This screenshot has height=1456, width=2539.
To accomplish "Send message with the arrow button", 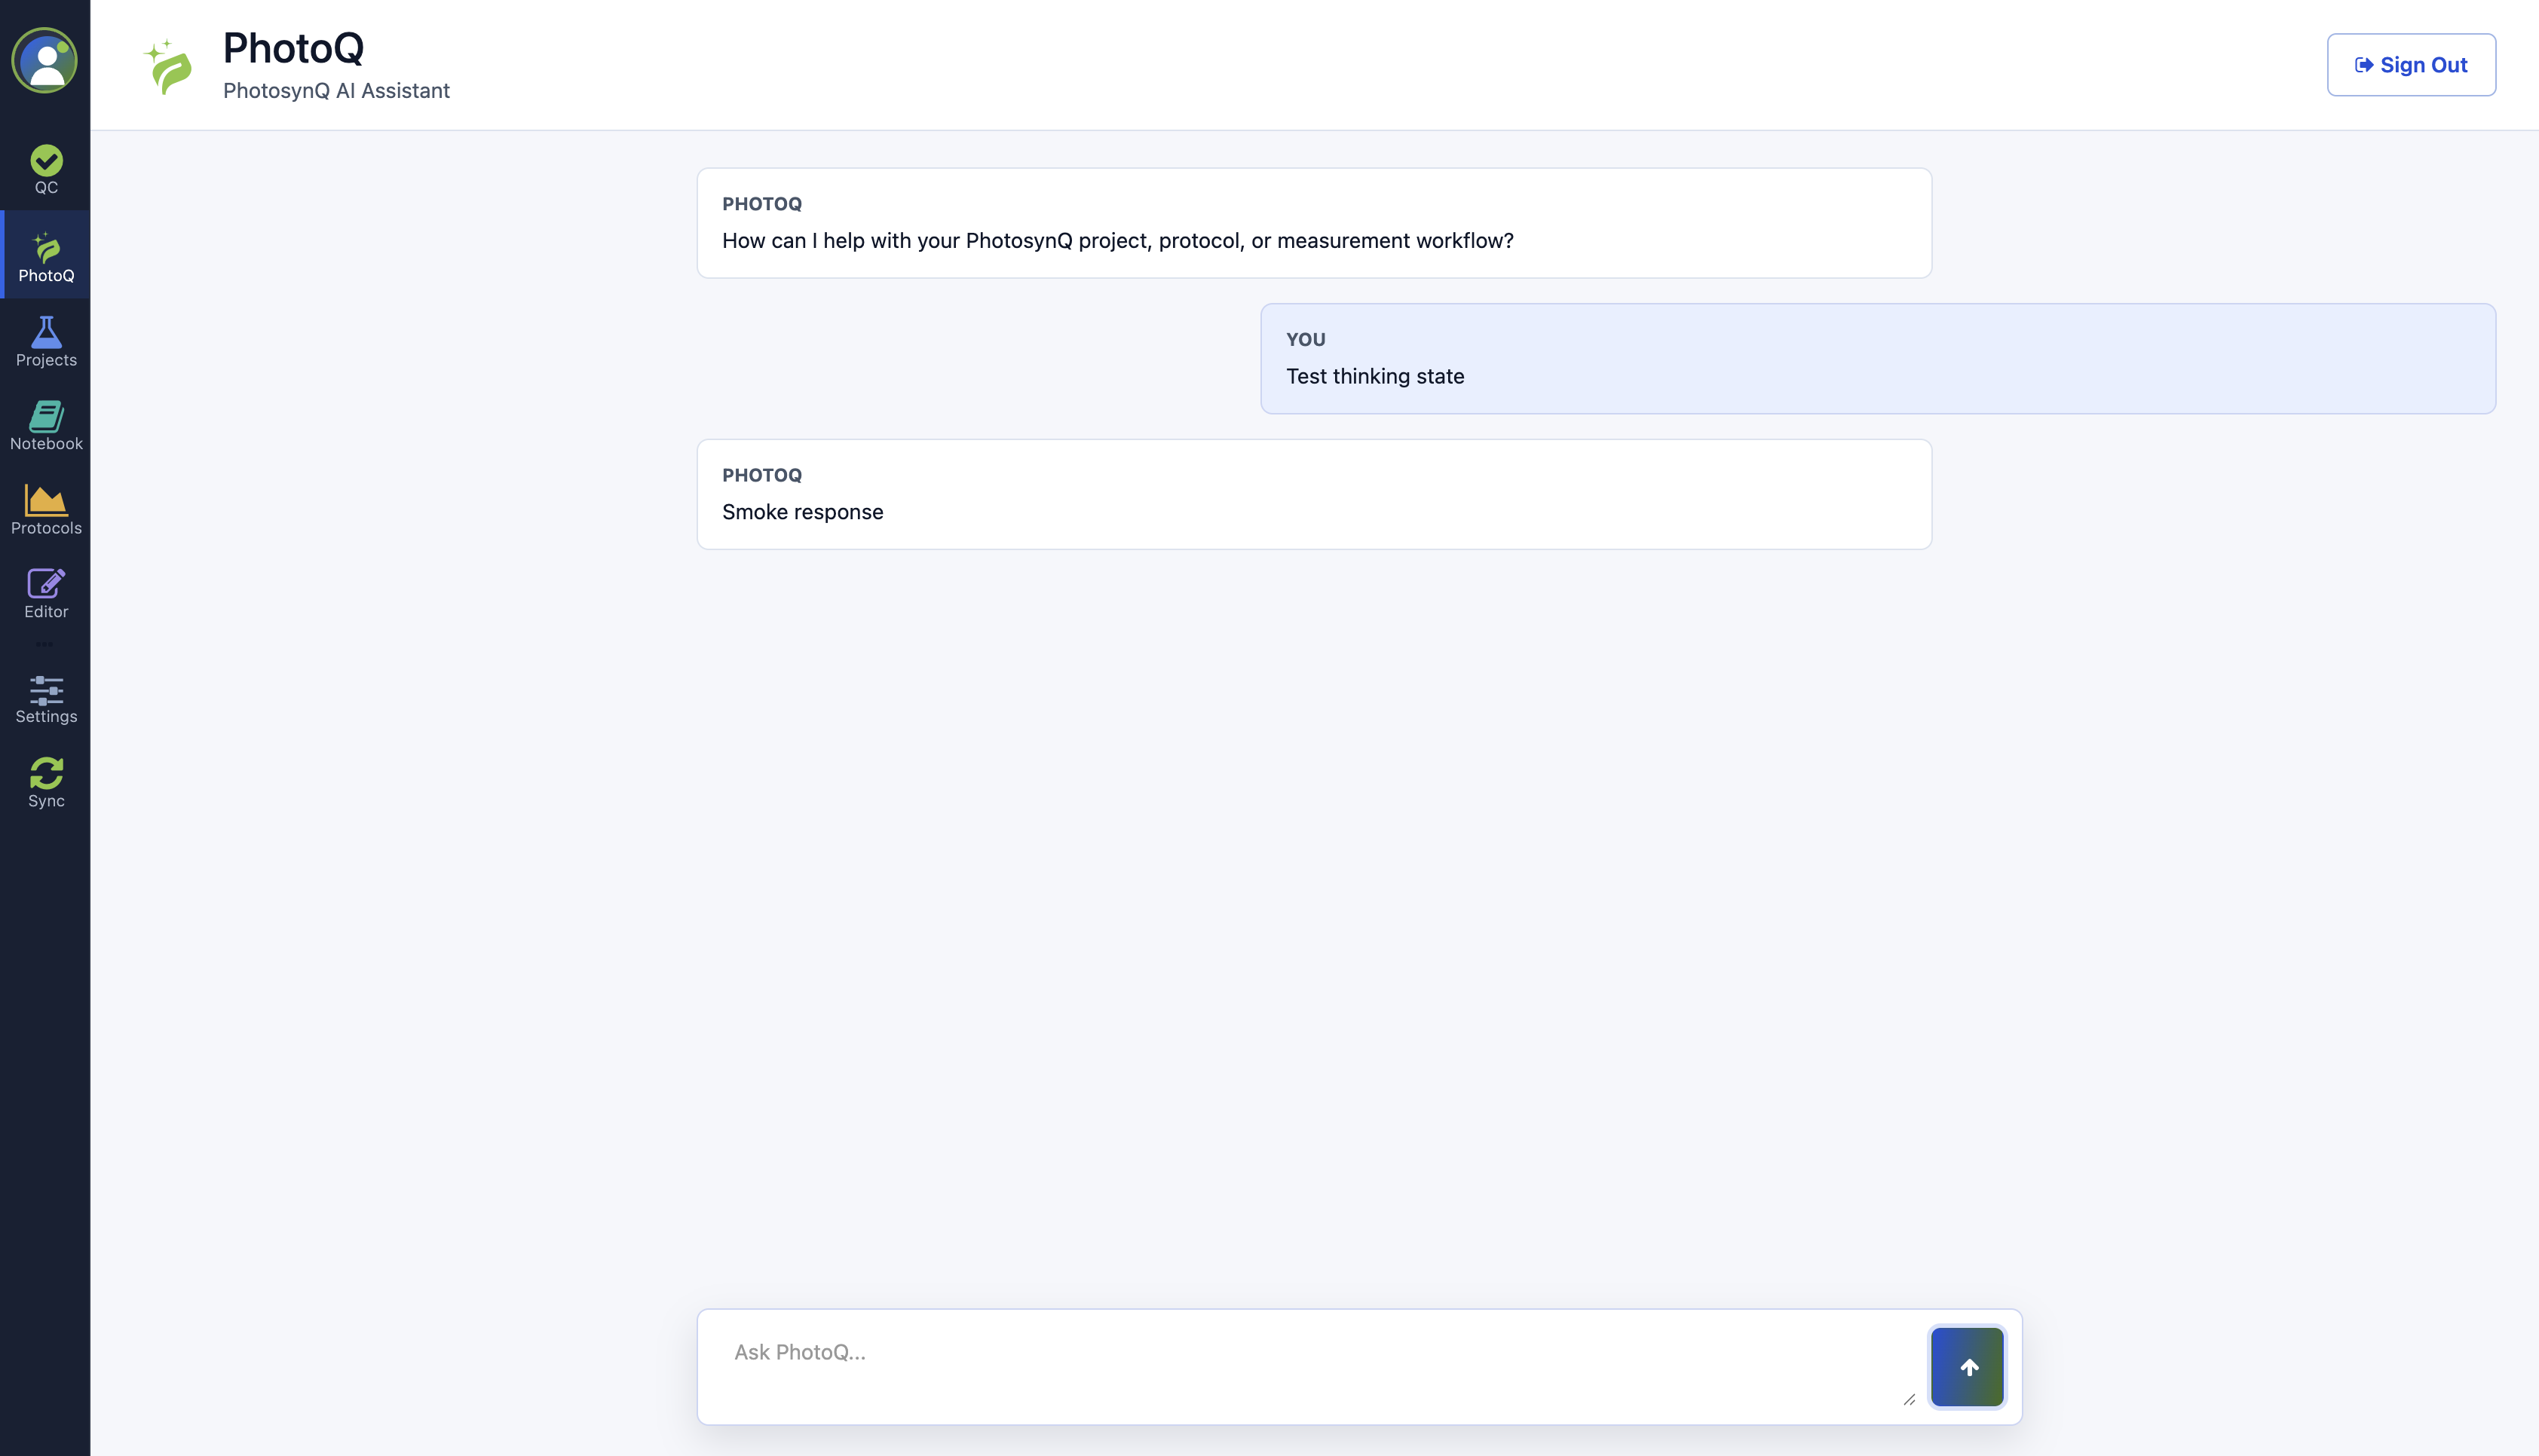I will (1967, 1367).
